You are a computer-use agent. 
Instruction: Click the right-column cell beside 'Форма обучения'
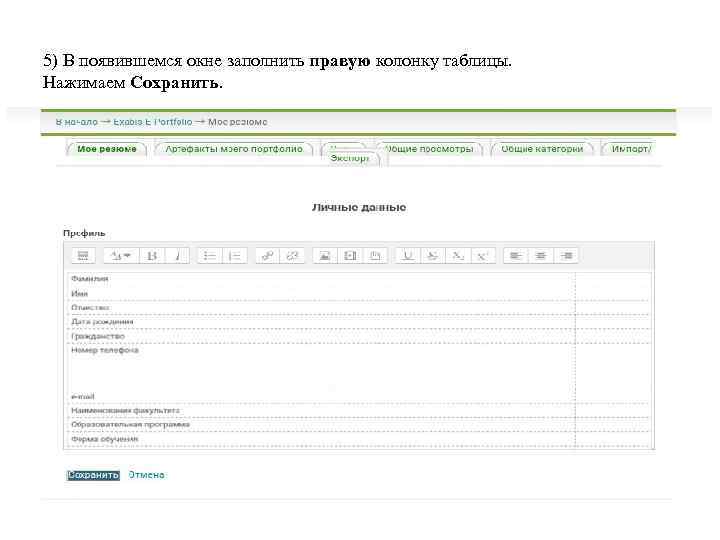613,439
